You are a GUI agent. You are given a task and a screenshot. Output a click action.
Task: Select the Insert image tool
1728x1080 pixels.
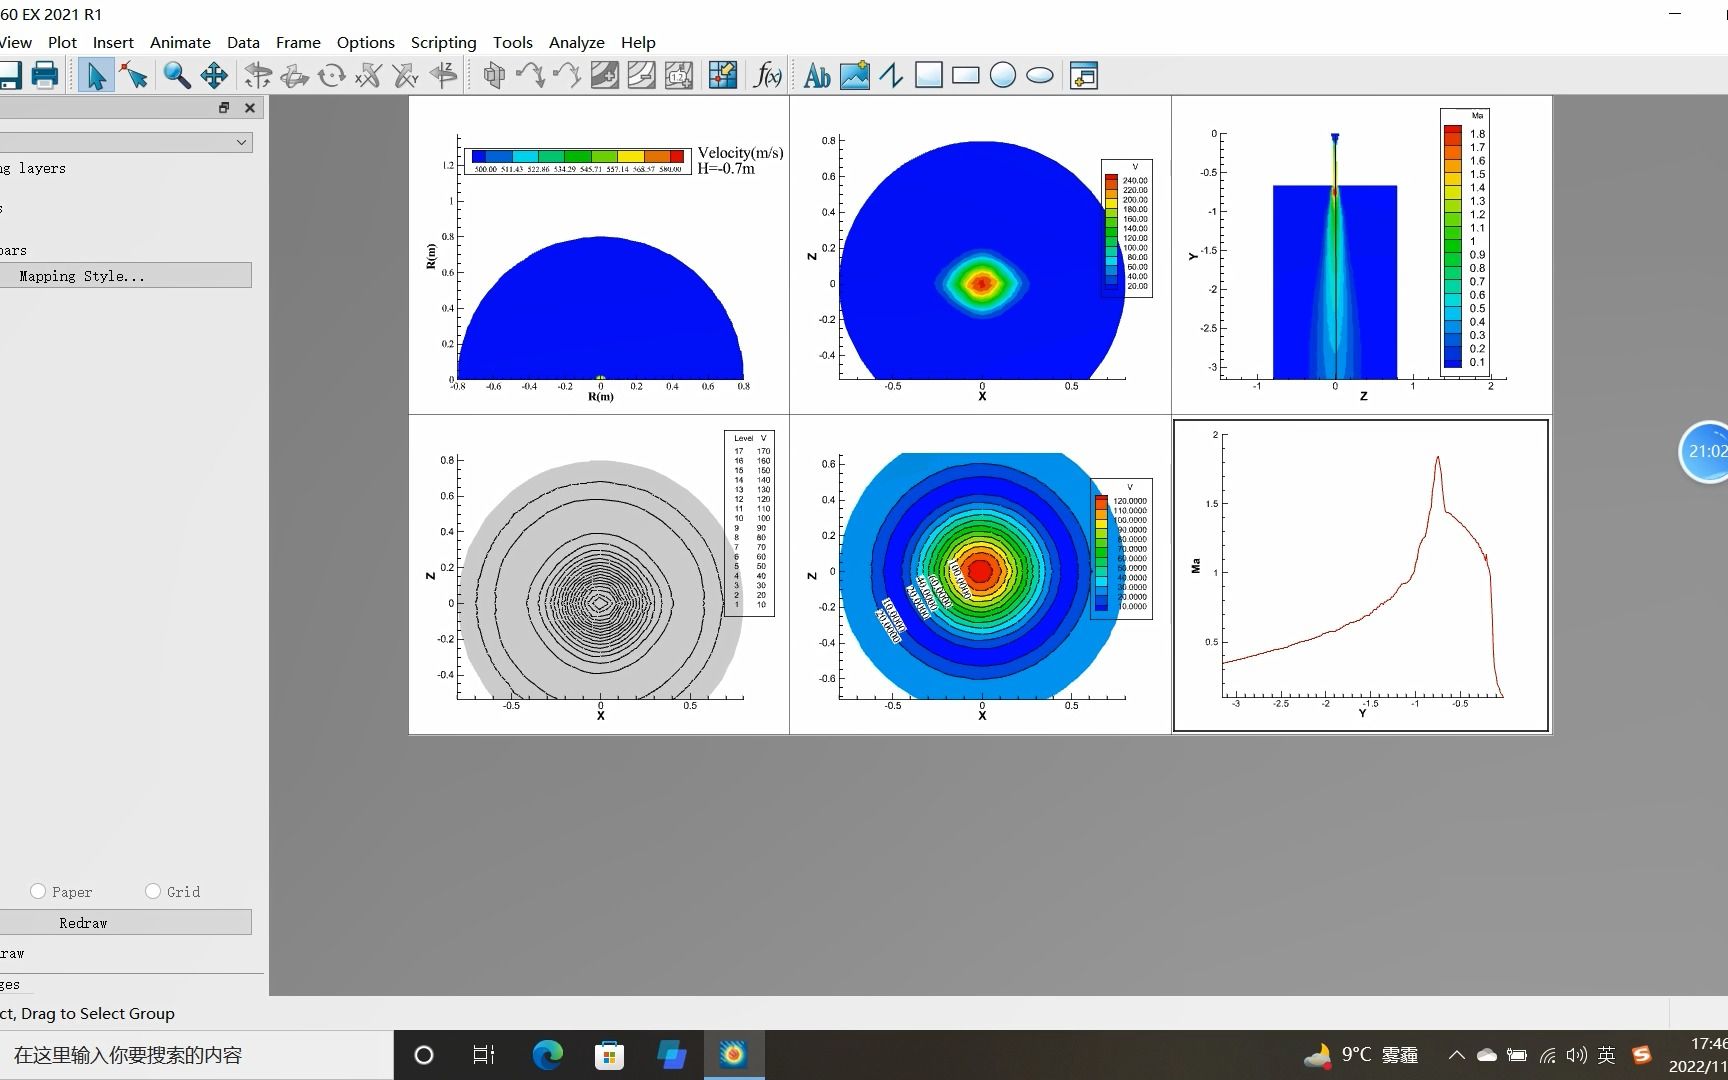[854, 76]
